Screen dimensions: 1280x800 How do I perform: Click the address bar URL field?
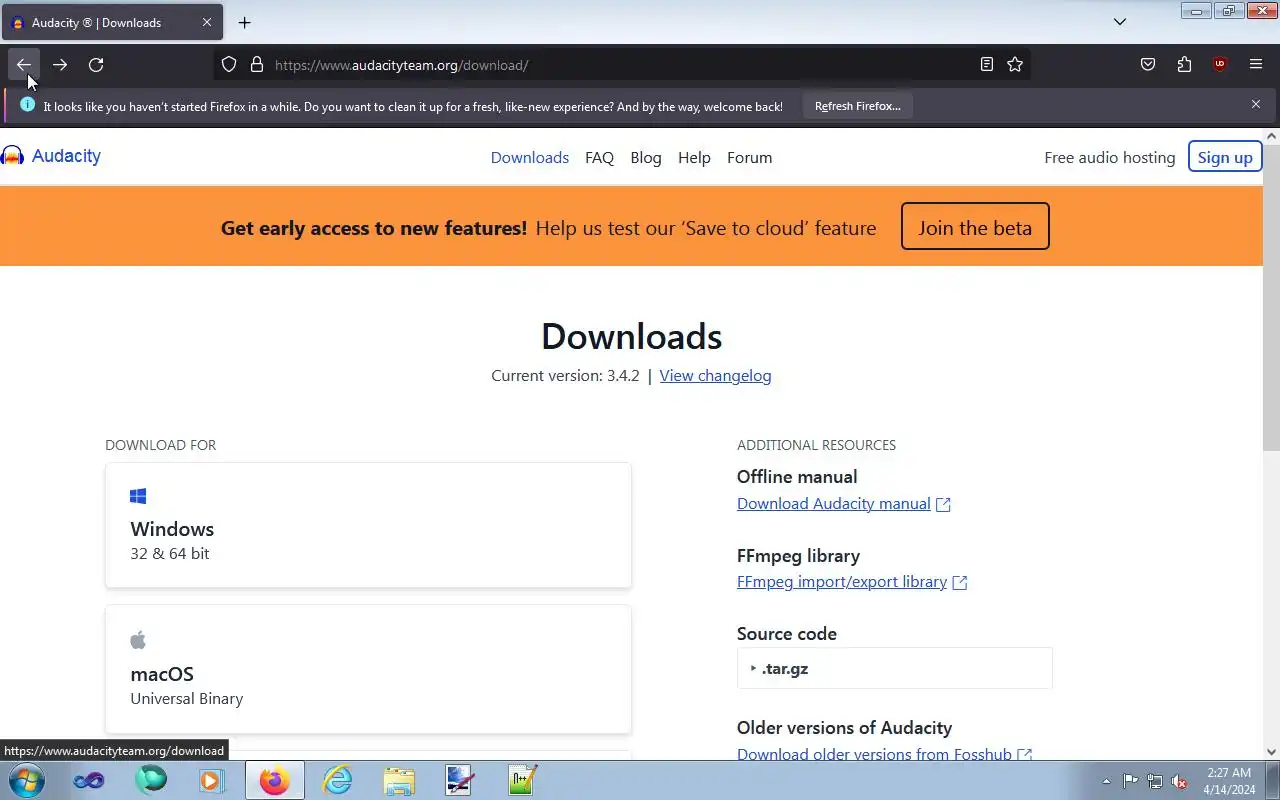pyautogui.click(x=620, y=65)
